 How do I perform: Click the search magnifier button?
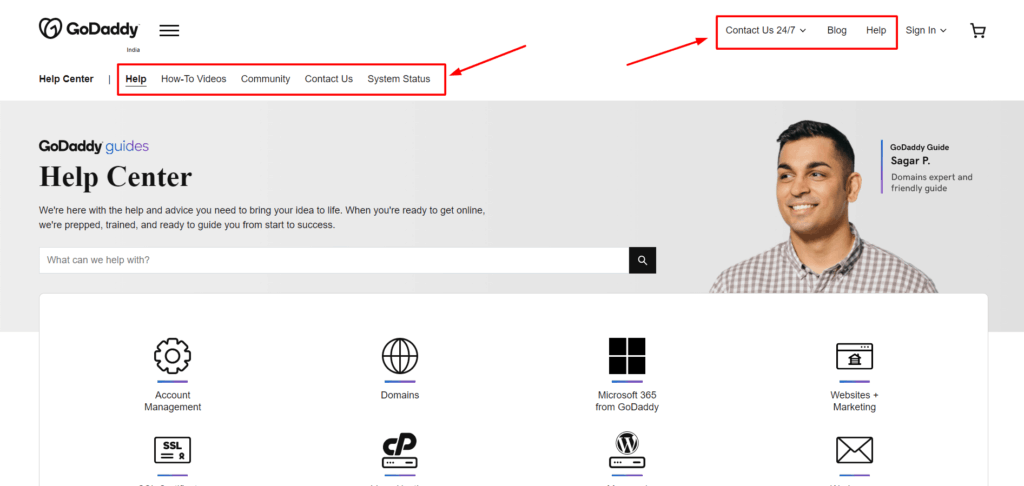coord(643,260)
